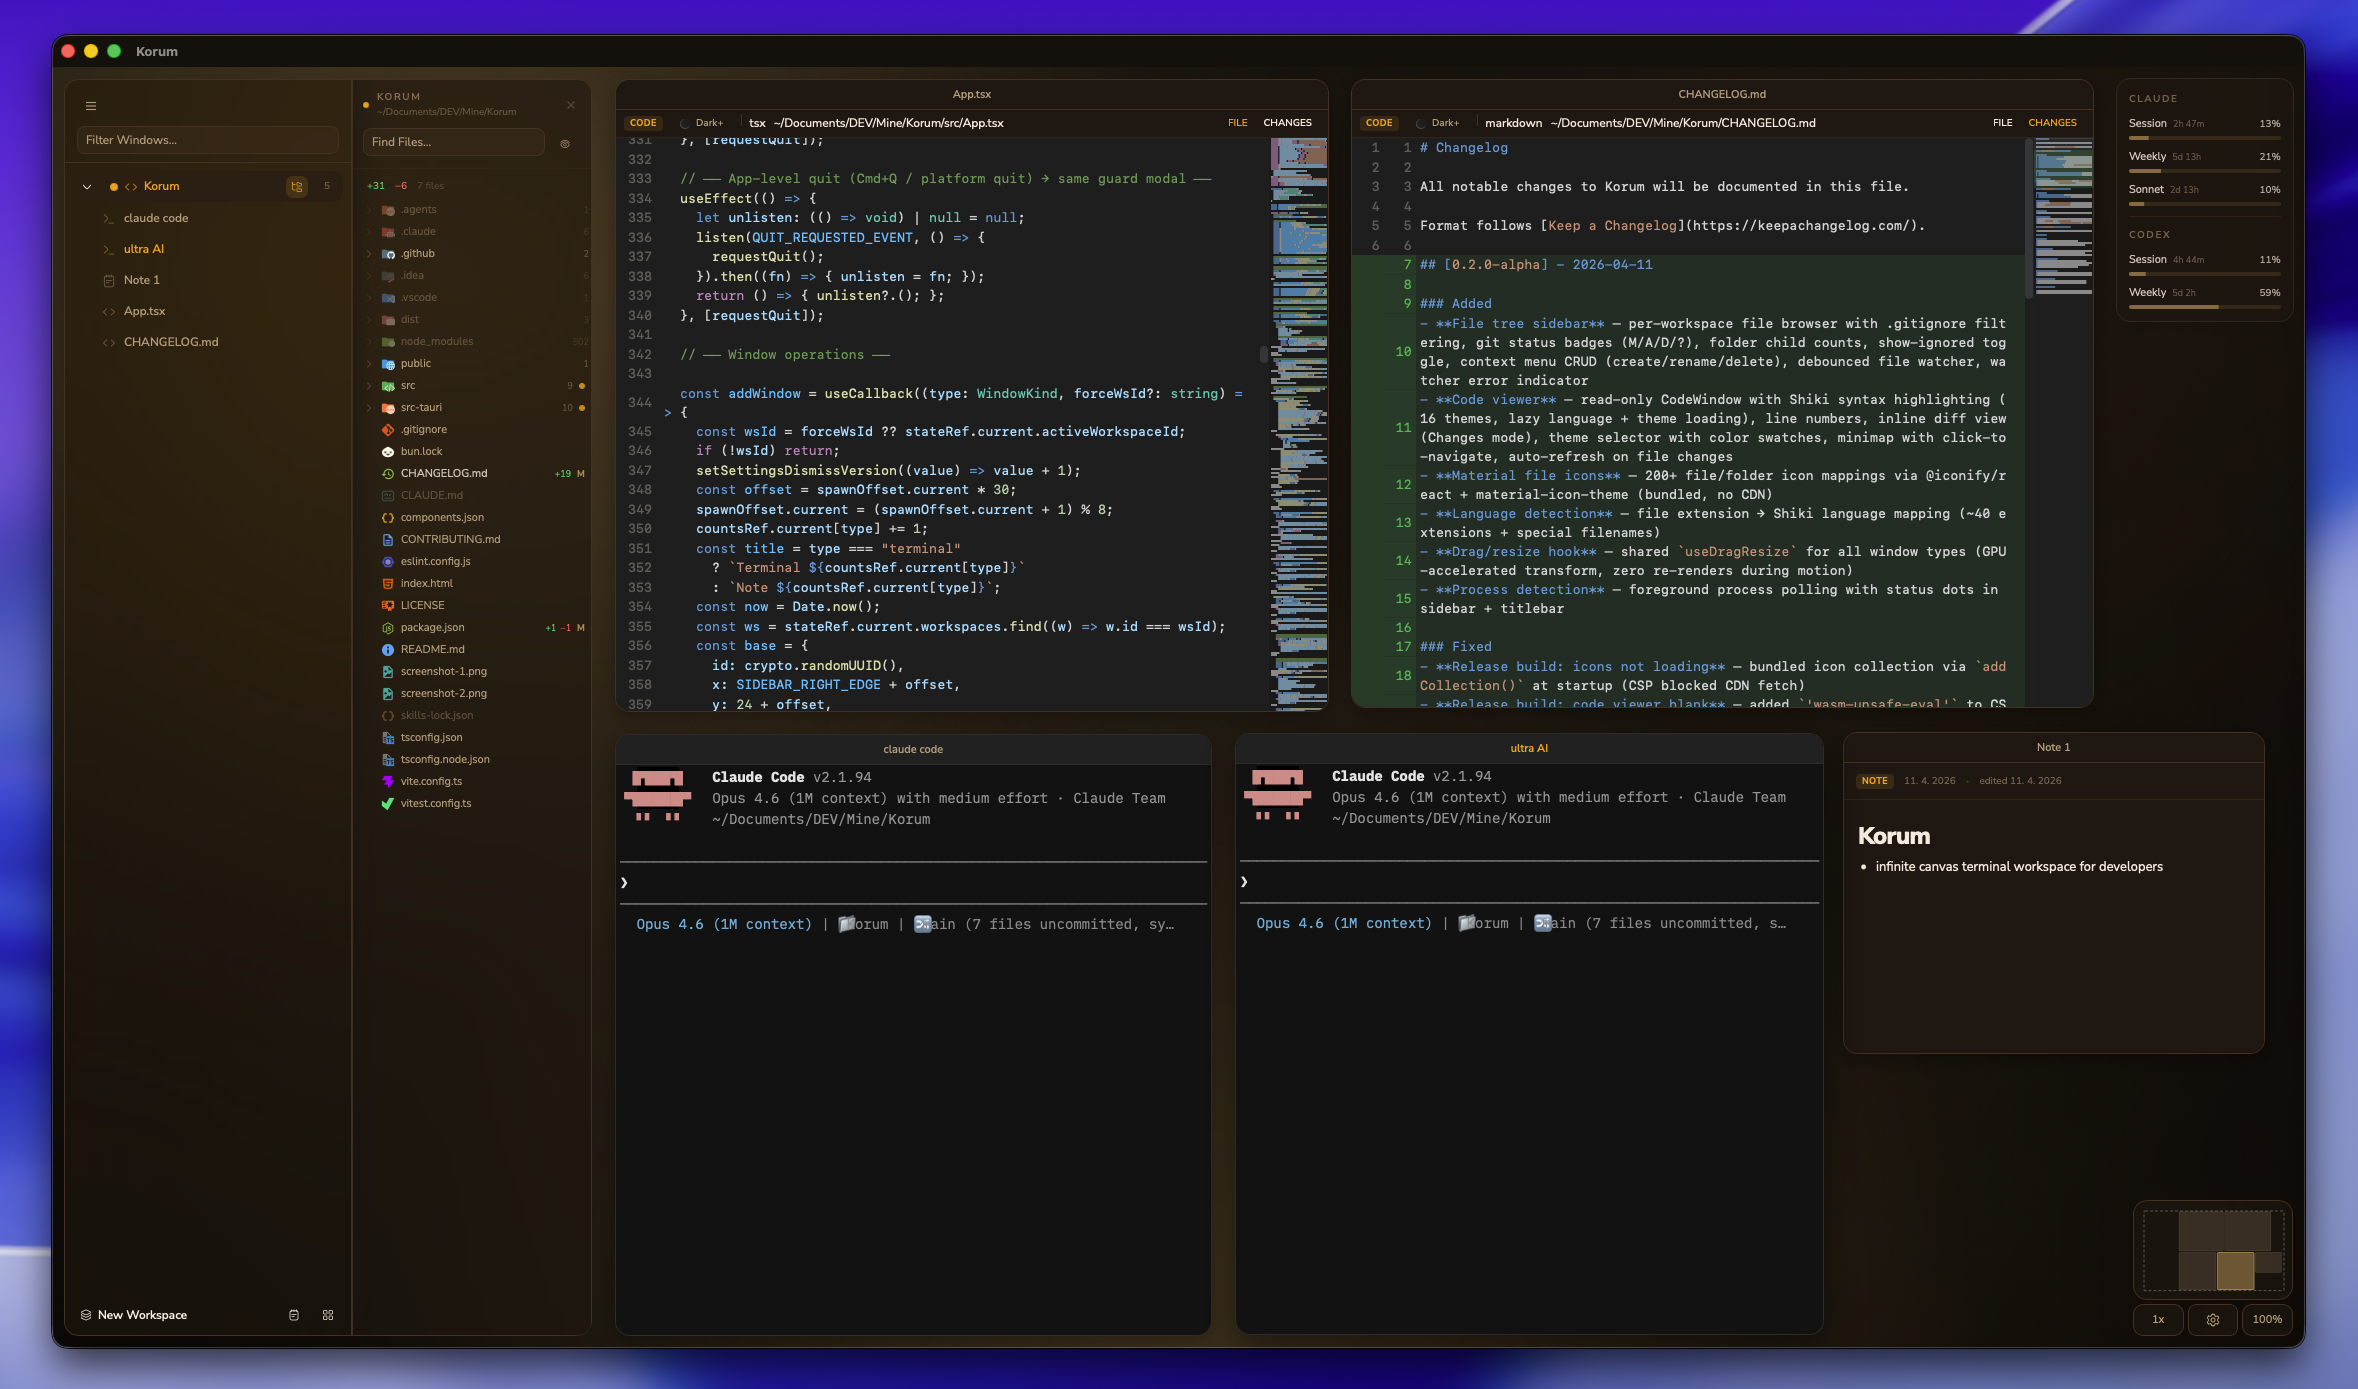Click Claude Session usage bar
Image resolution: width=2358 pixels, height=1389 pixels.
2204,137
